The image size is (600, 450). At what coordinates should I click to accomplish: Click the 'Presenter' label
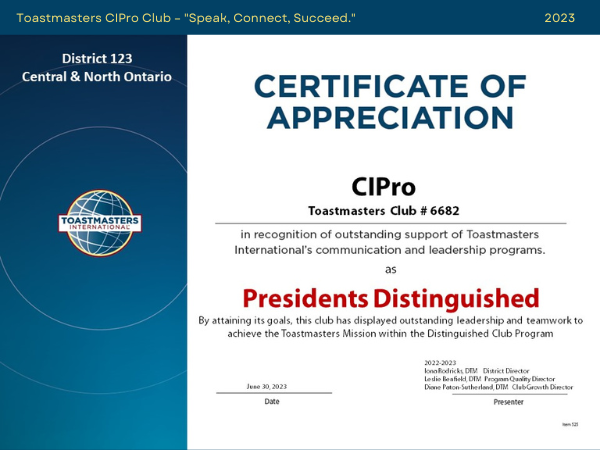[x=509, y=402]
